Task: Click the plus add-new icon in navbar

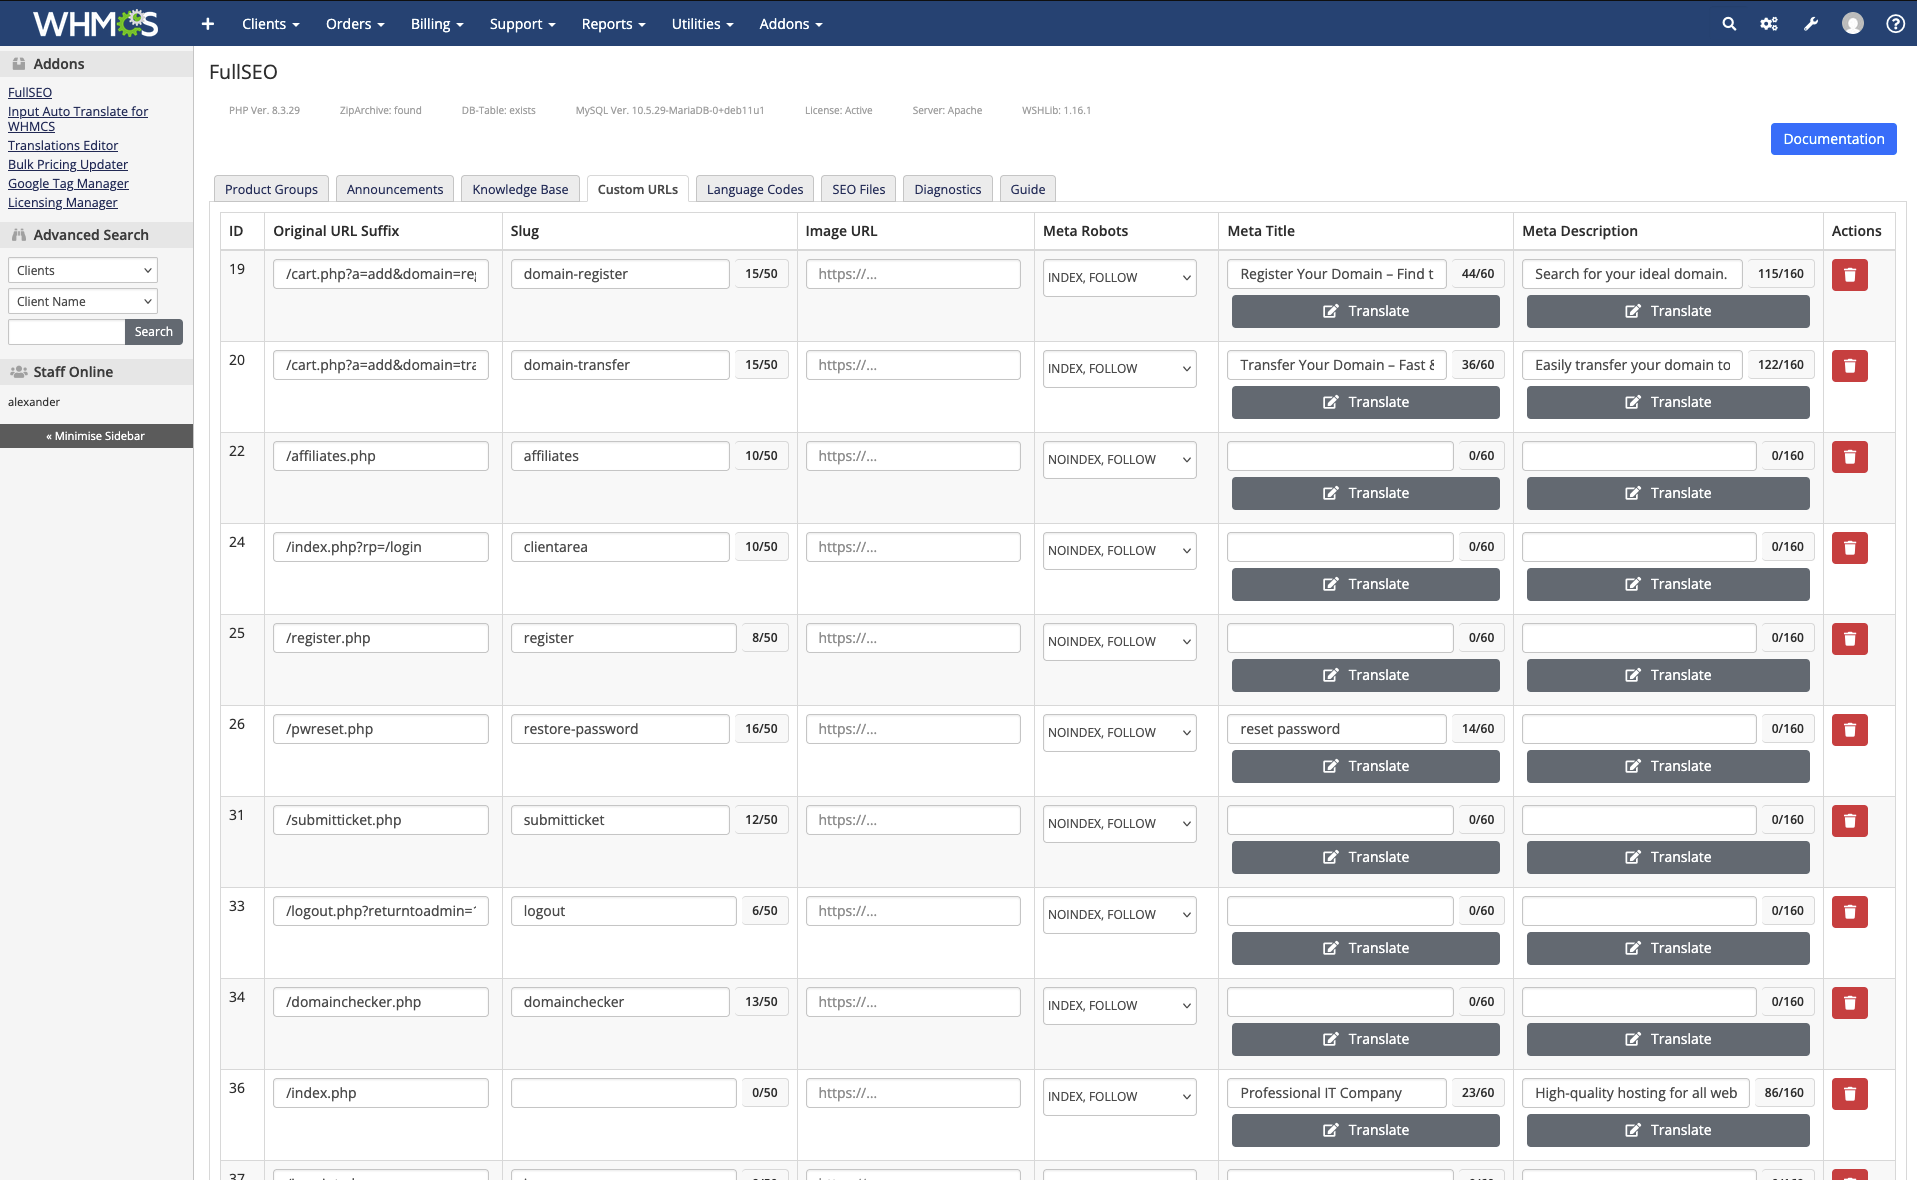Action: coord(207,24)
